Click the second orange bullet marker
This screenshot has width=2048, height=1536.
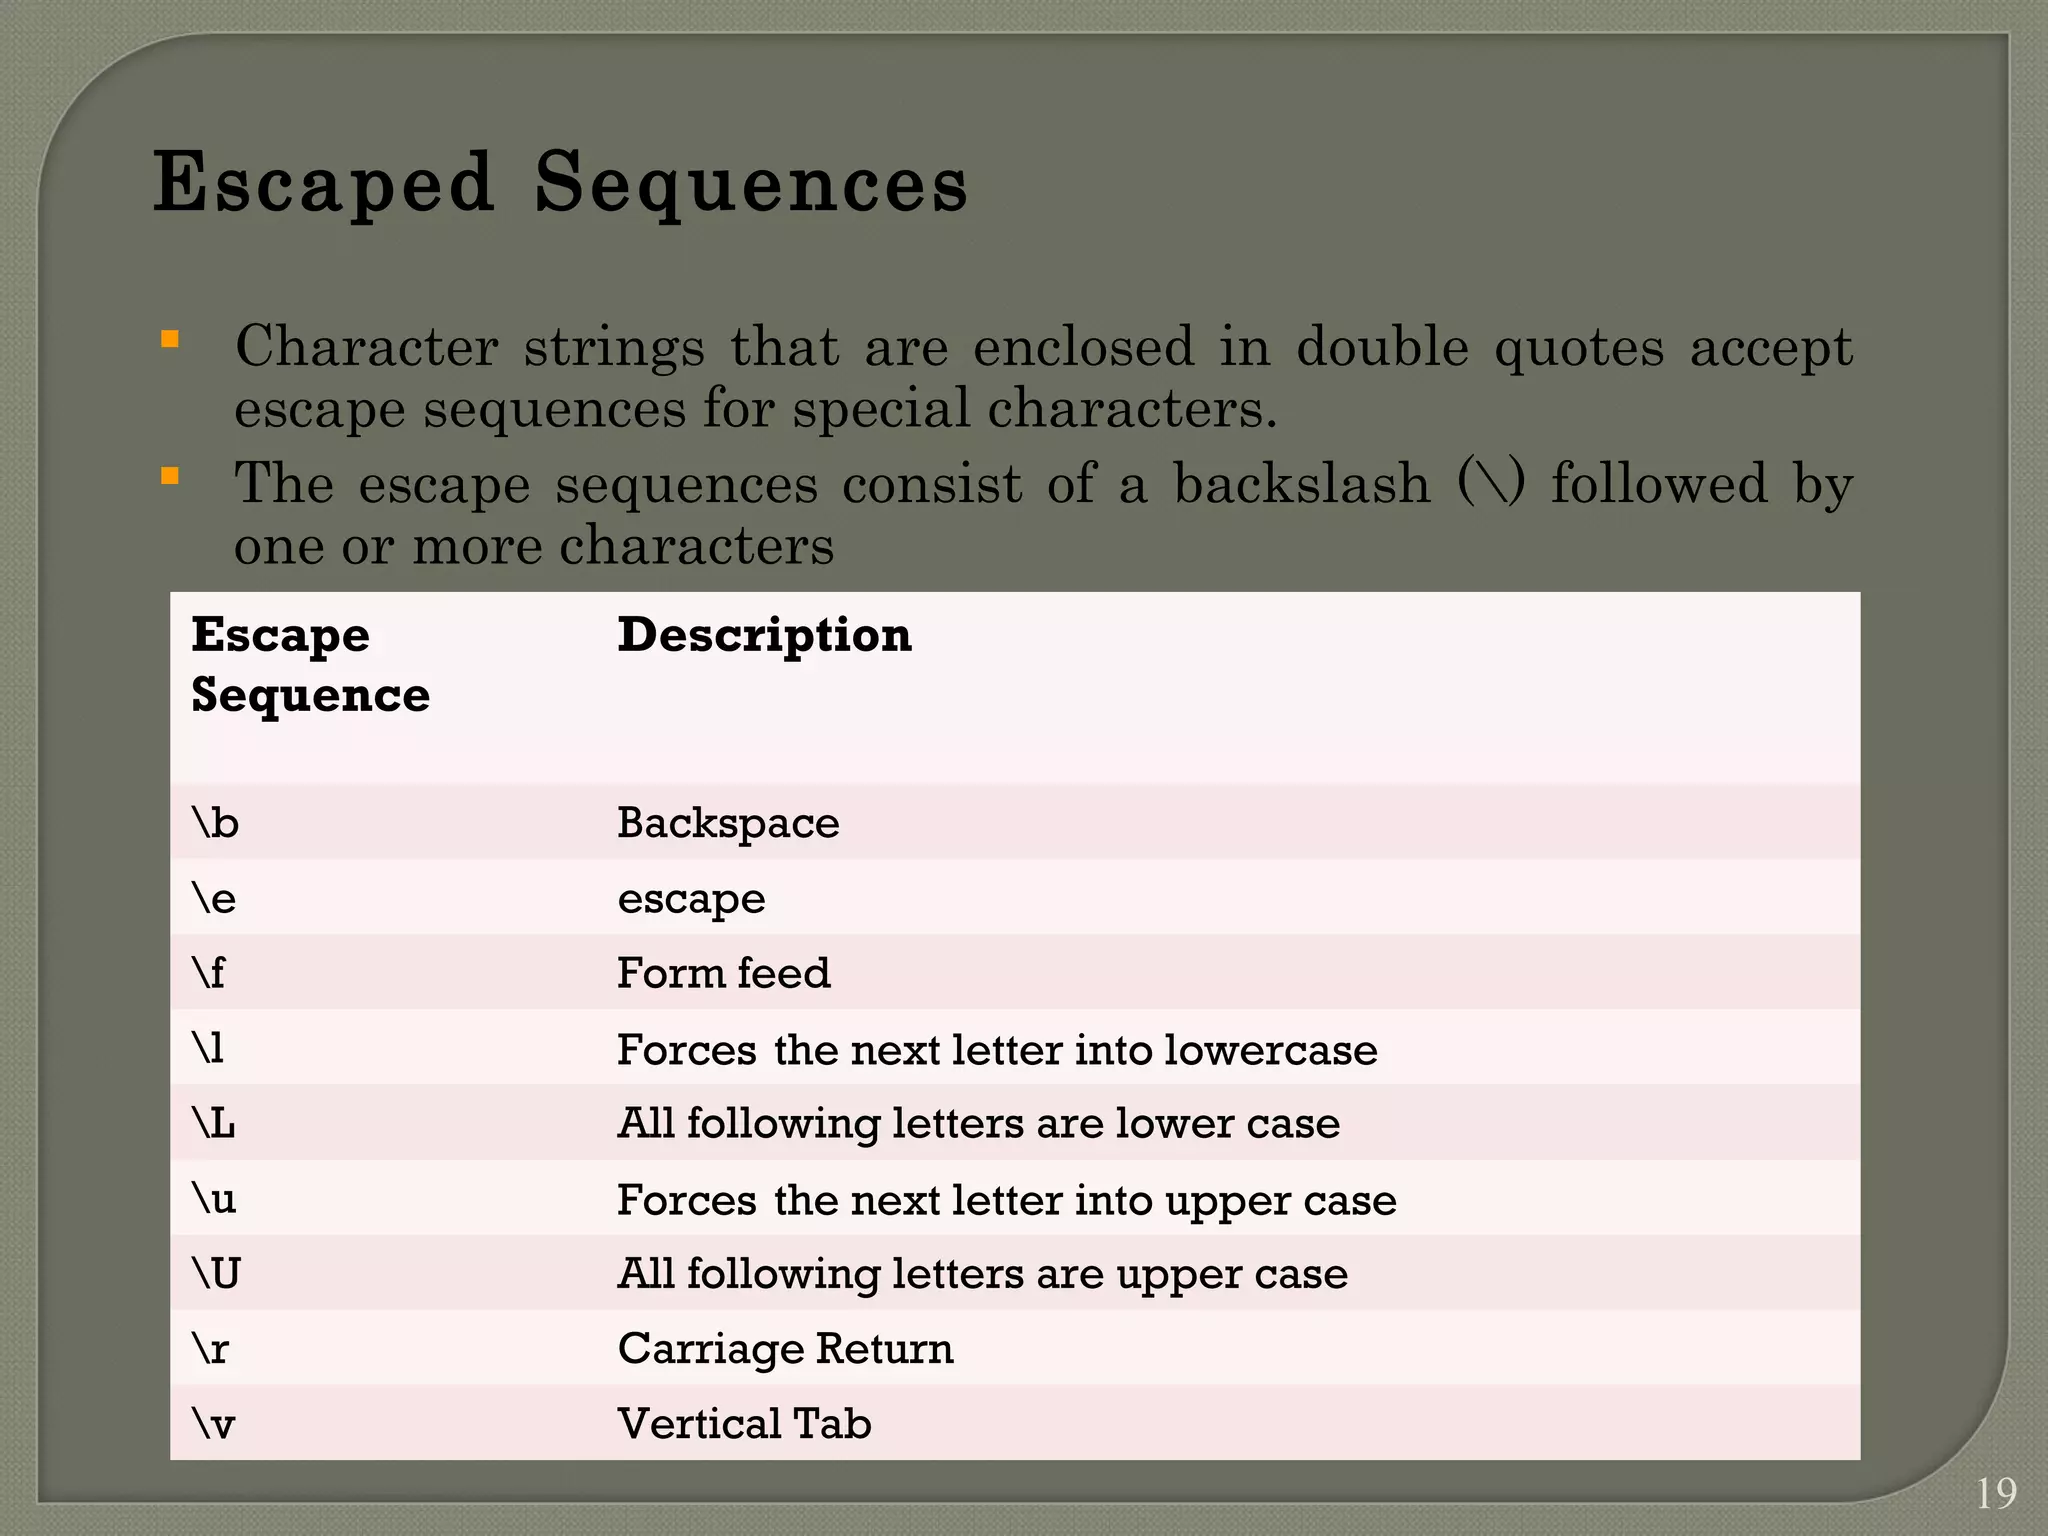[x=170, y=476]
